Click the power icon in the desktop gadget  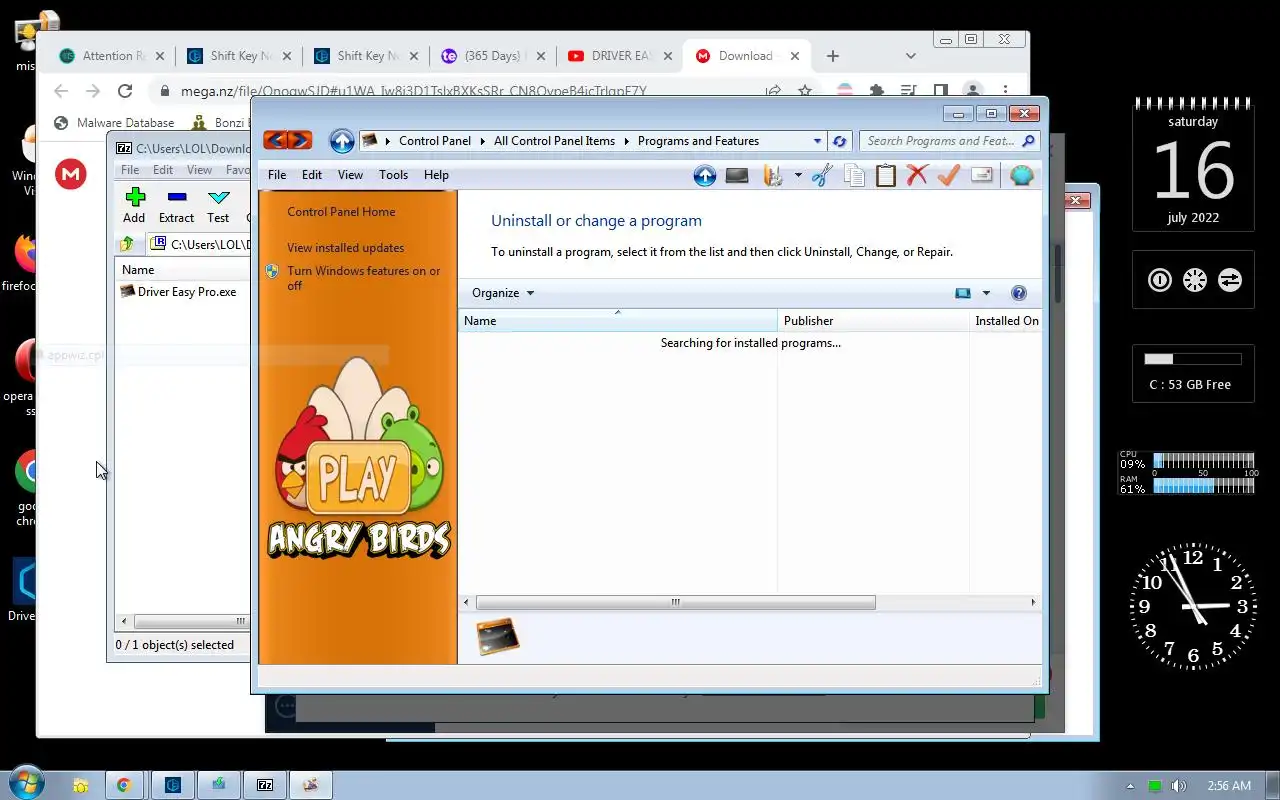(1160, 280)
